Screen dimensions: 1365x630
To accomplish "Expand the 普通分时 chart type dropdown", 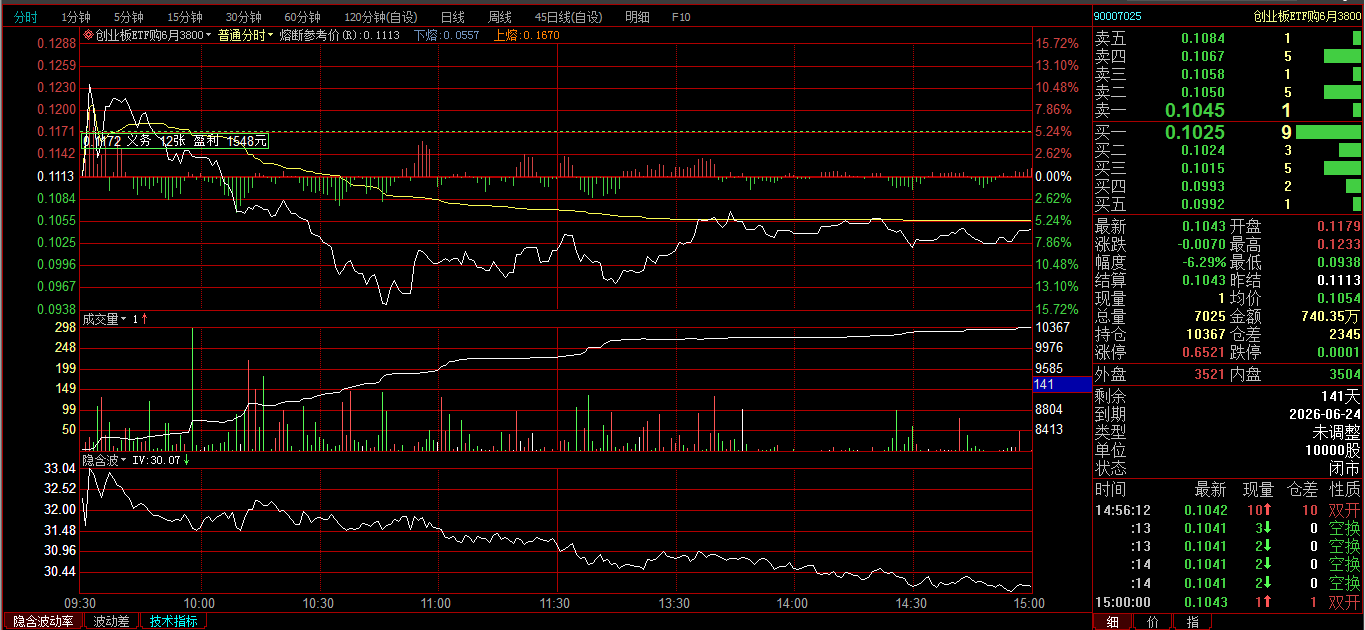I will click(x=245, y=35).
